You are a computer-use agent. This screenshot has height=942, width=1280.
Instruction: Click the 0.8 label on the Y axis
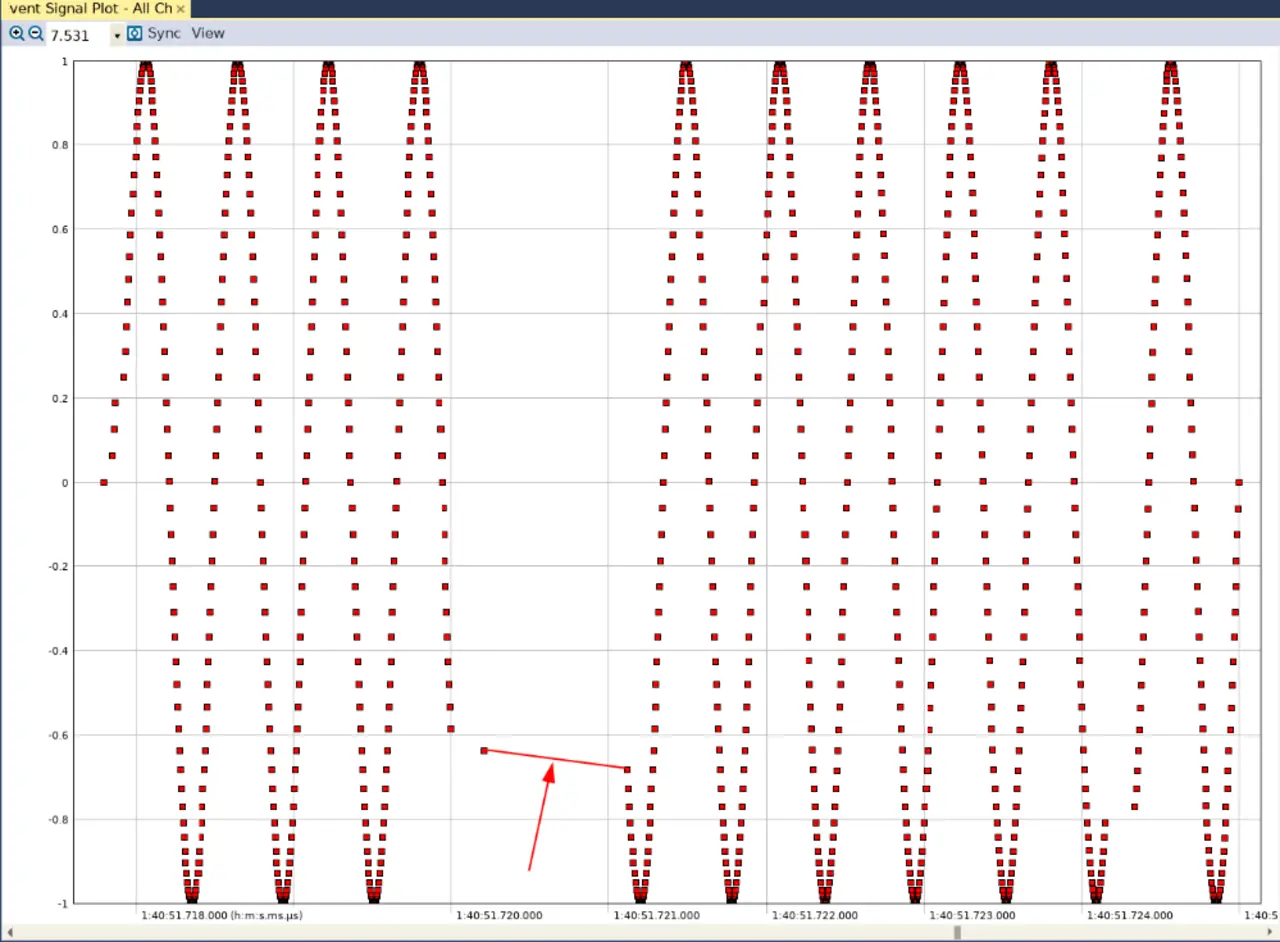click(59, 145)
